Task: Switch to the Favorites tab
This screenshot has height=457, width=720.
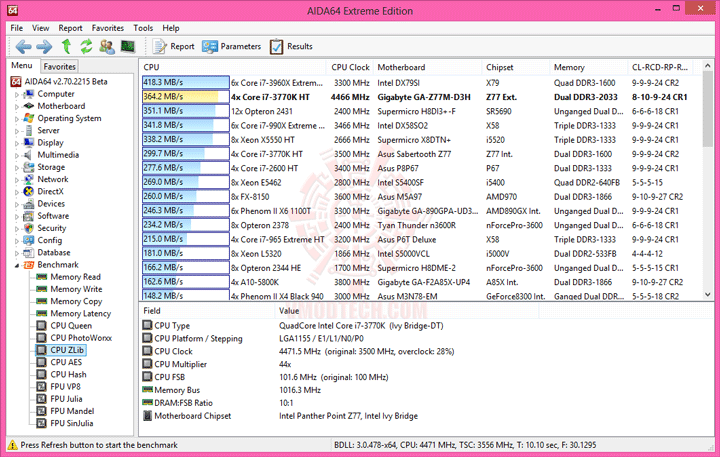Action: tap(60, 67)
